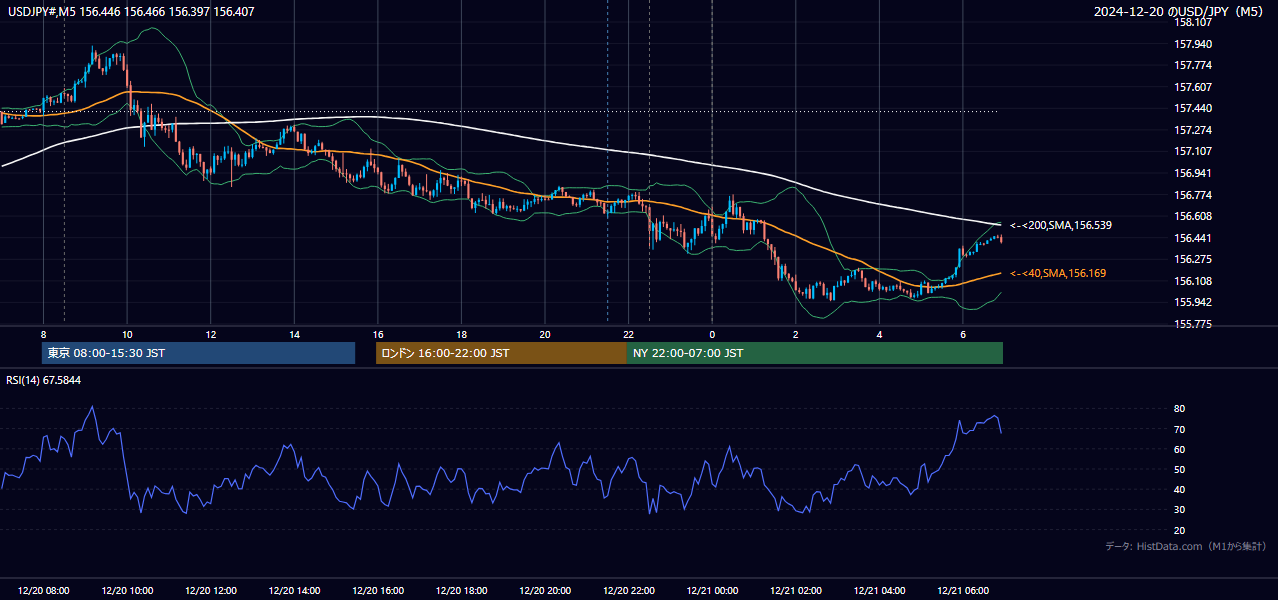Click hour tick '0' under the price chart
This screenshot has width=1278, height=600.
(x=712, y=334)
